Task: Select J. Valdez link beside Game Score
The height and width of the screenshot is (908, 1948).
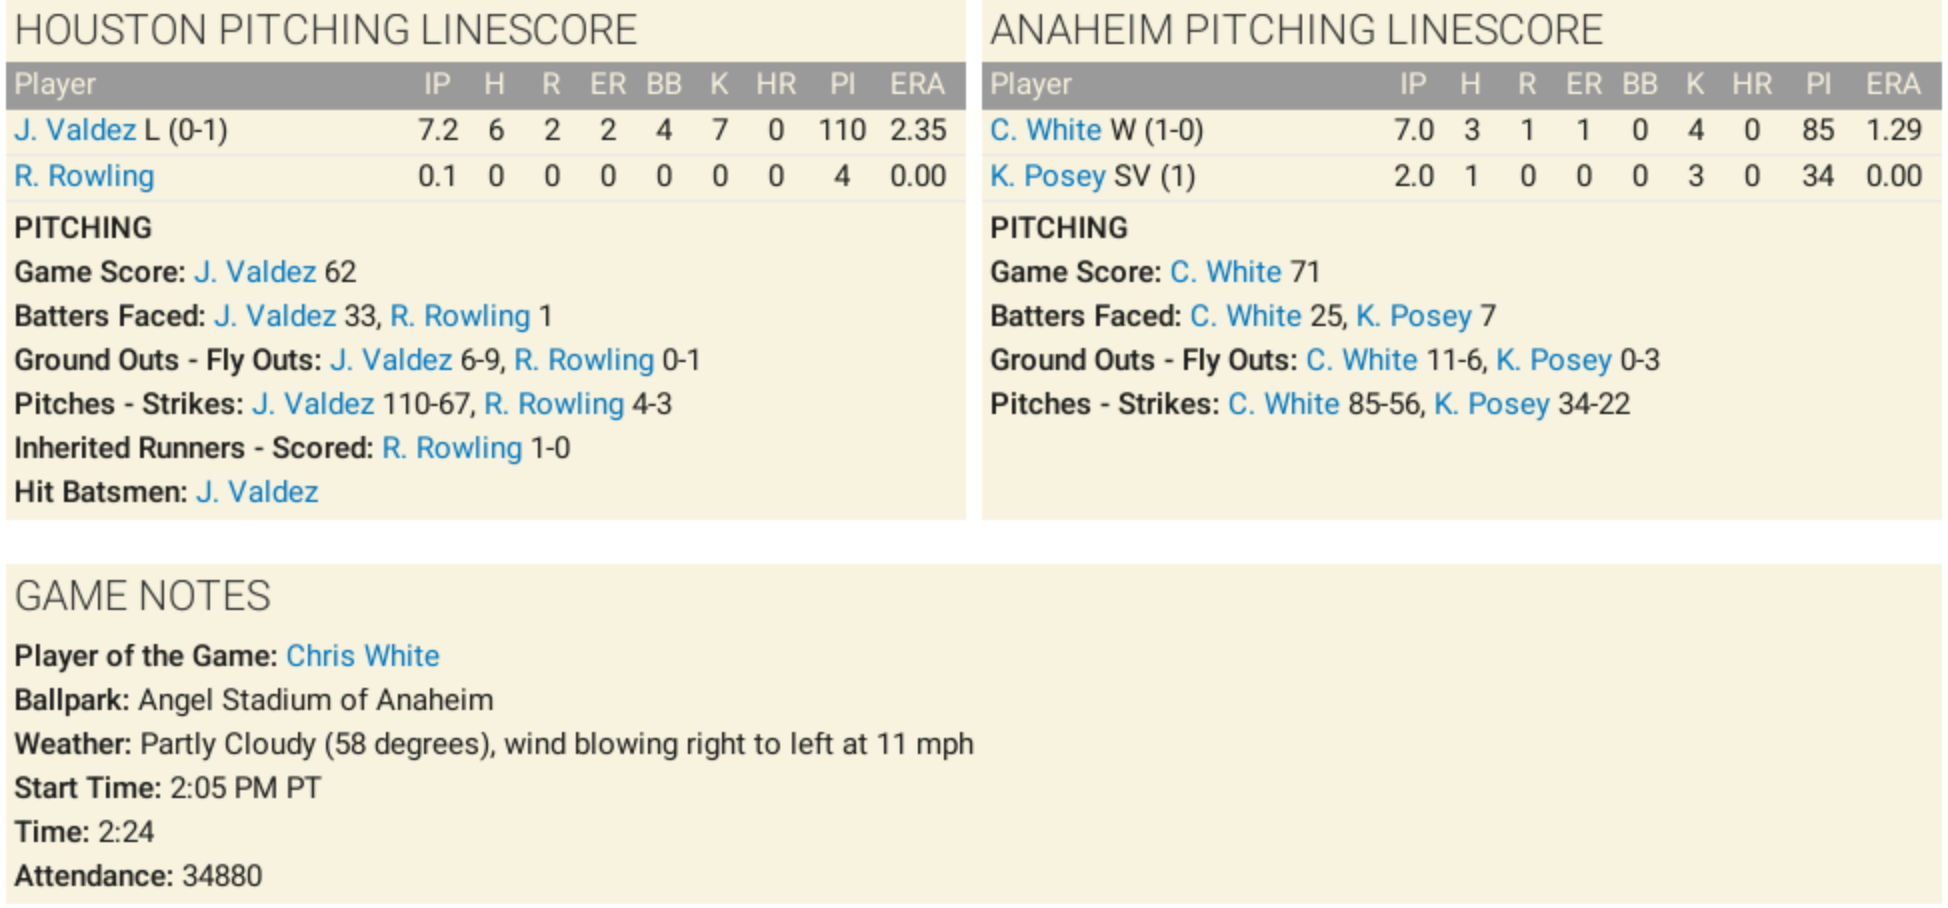Action: point(255,272)
